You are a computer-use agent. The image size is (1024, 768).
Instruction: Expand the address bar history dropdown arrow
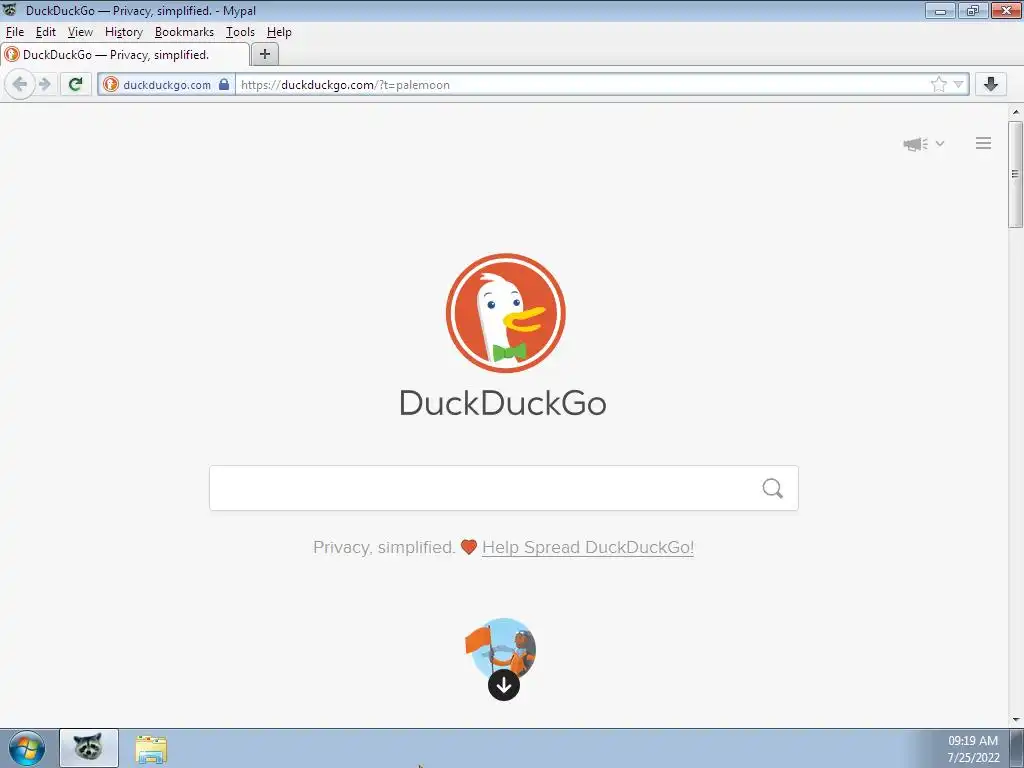(958, 84)
